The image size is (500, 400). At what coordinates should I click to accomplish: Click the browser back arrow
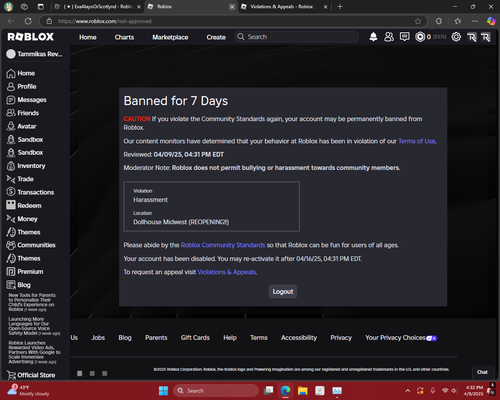(11, 21)
